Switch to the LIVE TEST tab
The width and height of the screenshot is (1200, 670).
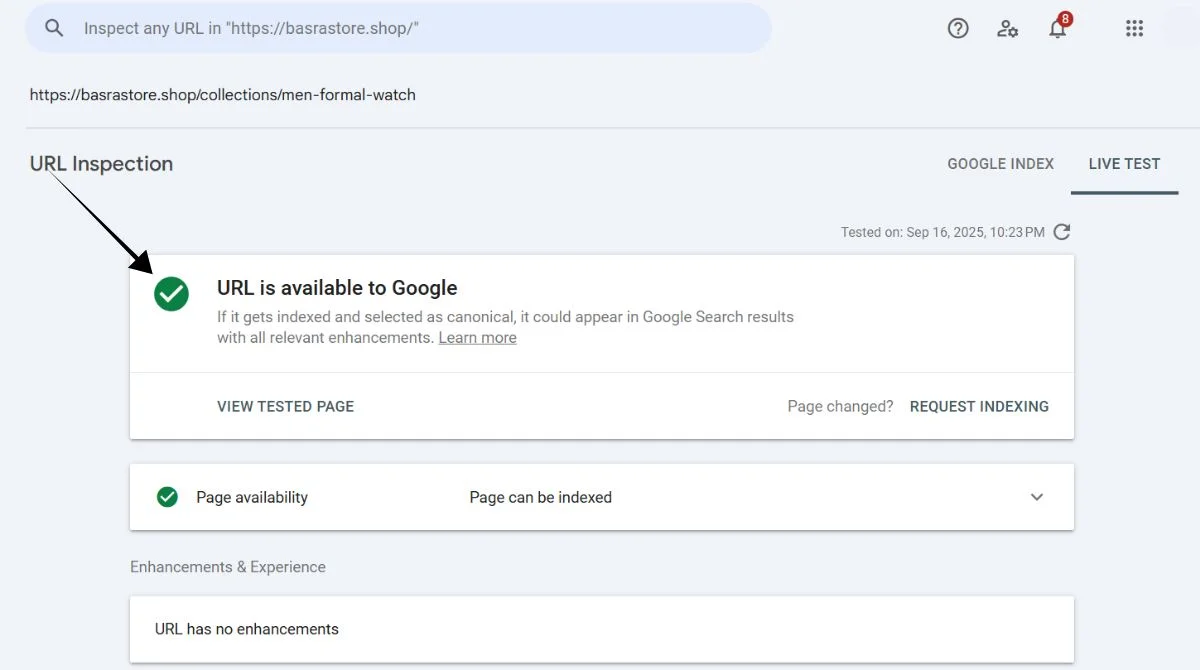click(1124, 164)
